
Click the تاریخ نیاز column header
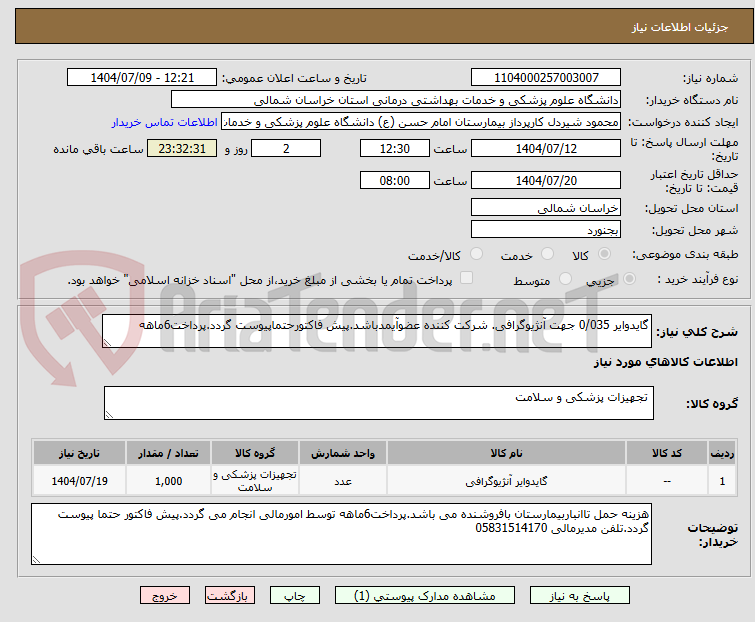coord(79,453)
